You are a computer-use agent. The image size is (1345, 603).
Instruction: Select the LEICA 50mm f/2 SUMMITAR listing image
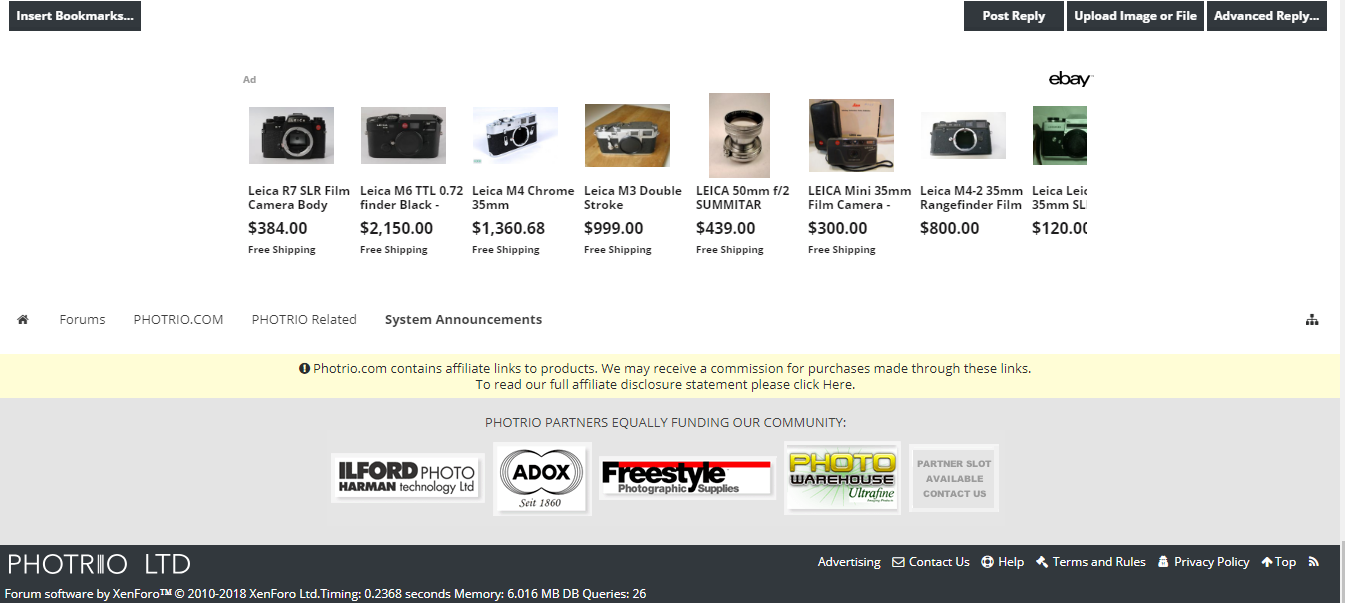[739, 136]
